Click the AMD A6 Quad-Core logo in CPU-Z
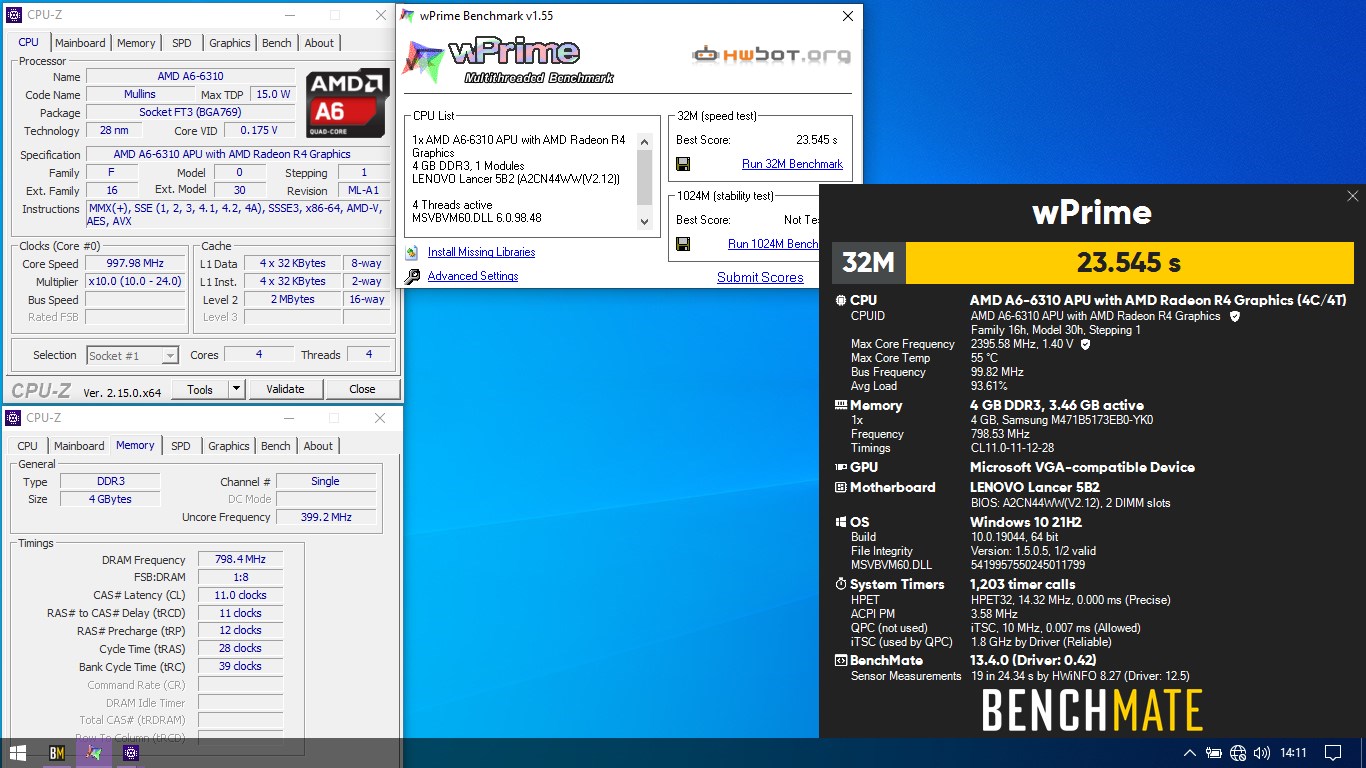1366x768 pixels. [x=347, y=102]
